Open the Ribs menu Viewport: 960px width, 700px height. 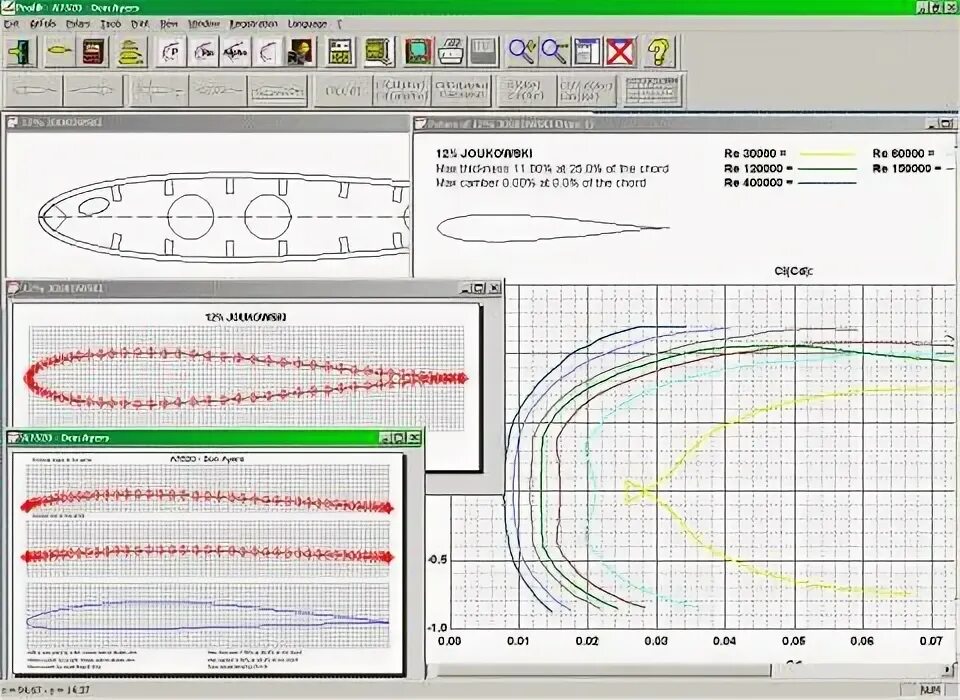pos(169,24)
